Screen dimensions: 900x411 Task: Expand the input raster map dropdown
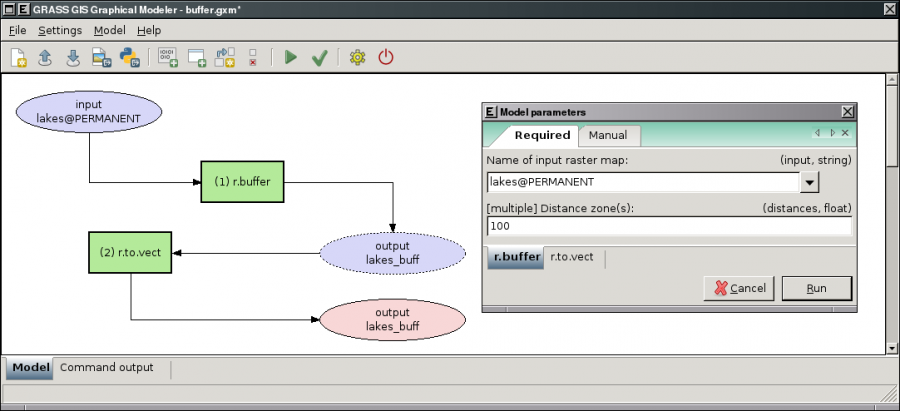[x=810, y=182]
